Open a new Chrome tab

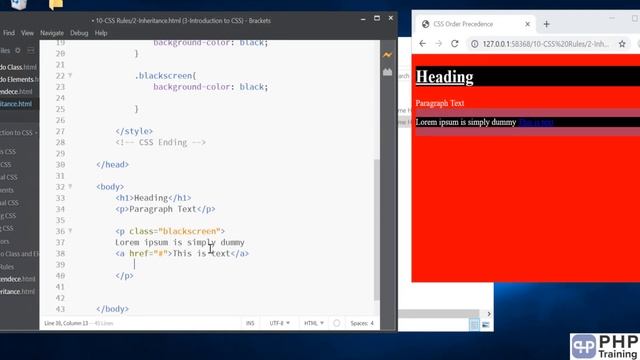coord(547,24)
